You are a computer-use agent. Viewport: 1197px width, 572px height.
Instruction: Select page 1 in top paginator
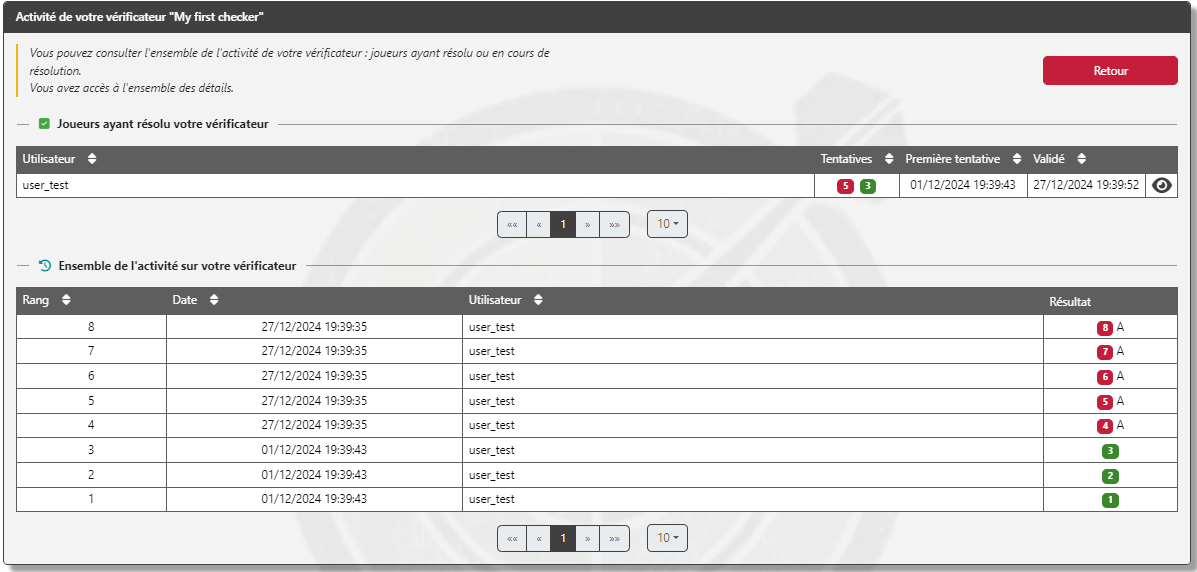563,225
